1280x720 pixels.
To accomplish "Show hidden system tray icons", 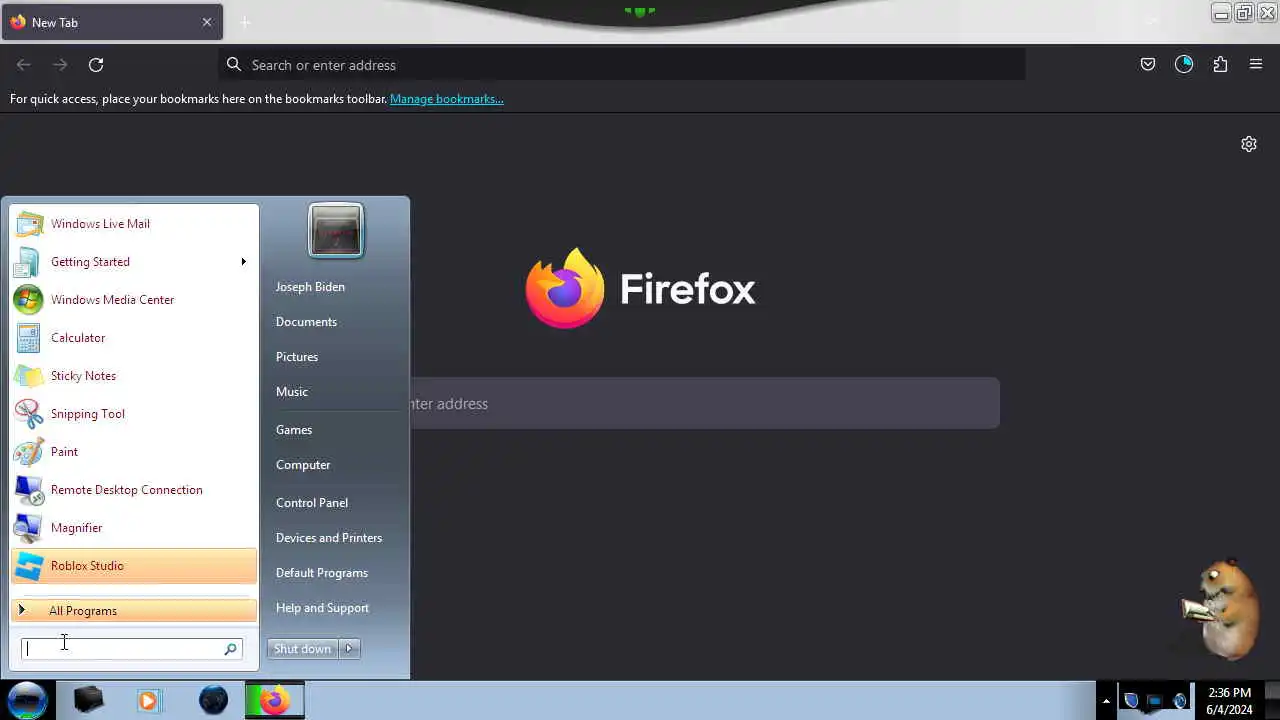I will tap(1106, 701).
